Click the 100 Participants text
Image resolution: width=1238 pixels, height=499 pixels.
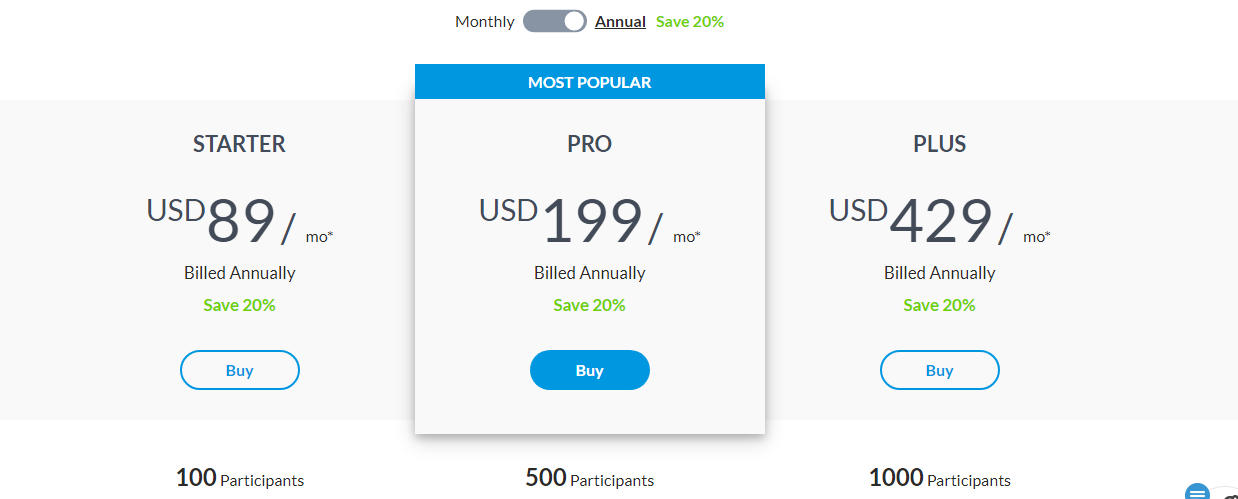point(240,479)
